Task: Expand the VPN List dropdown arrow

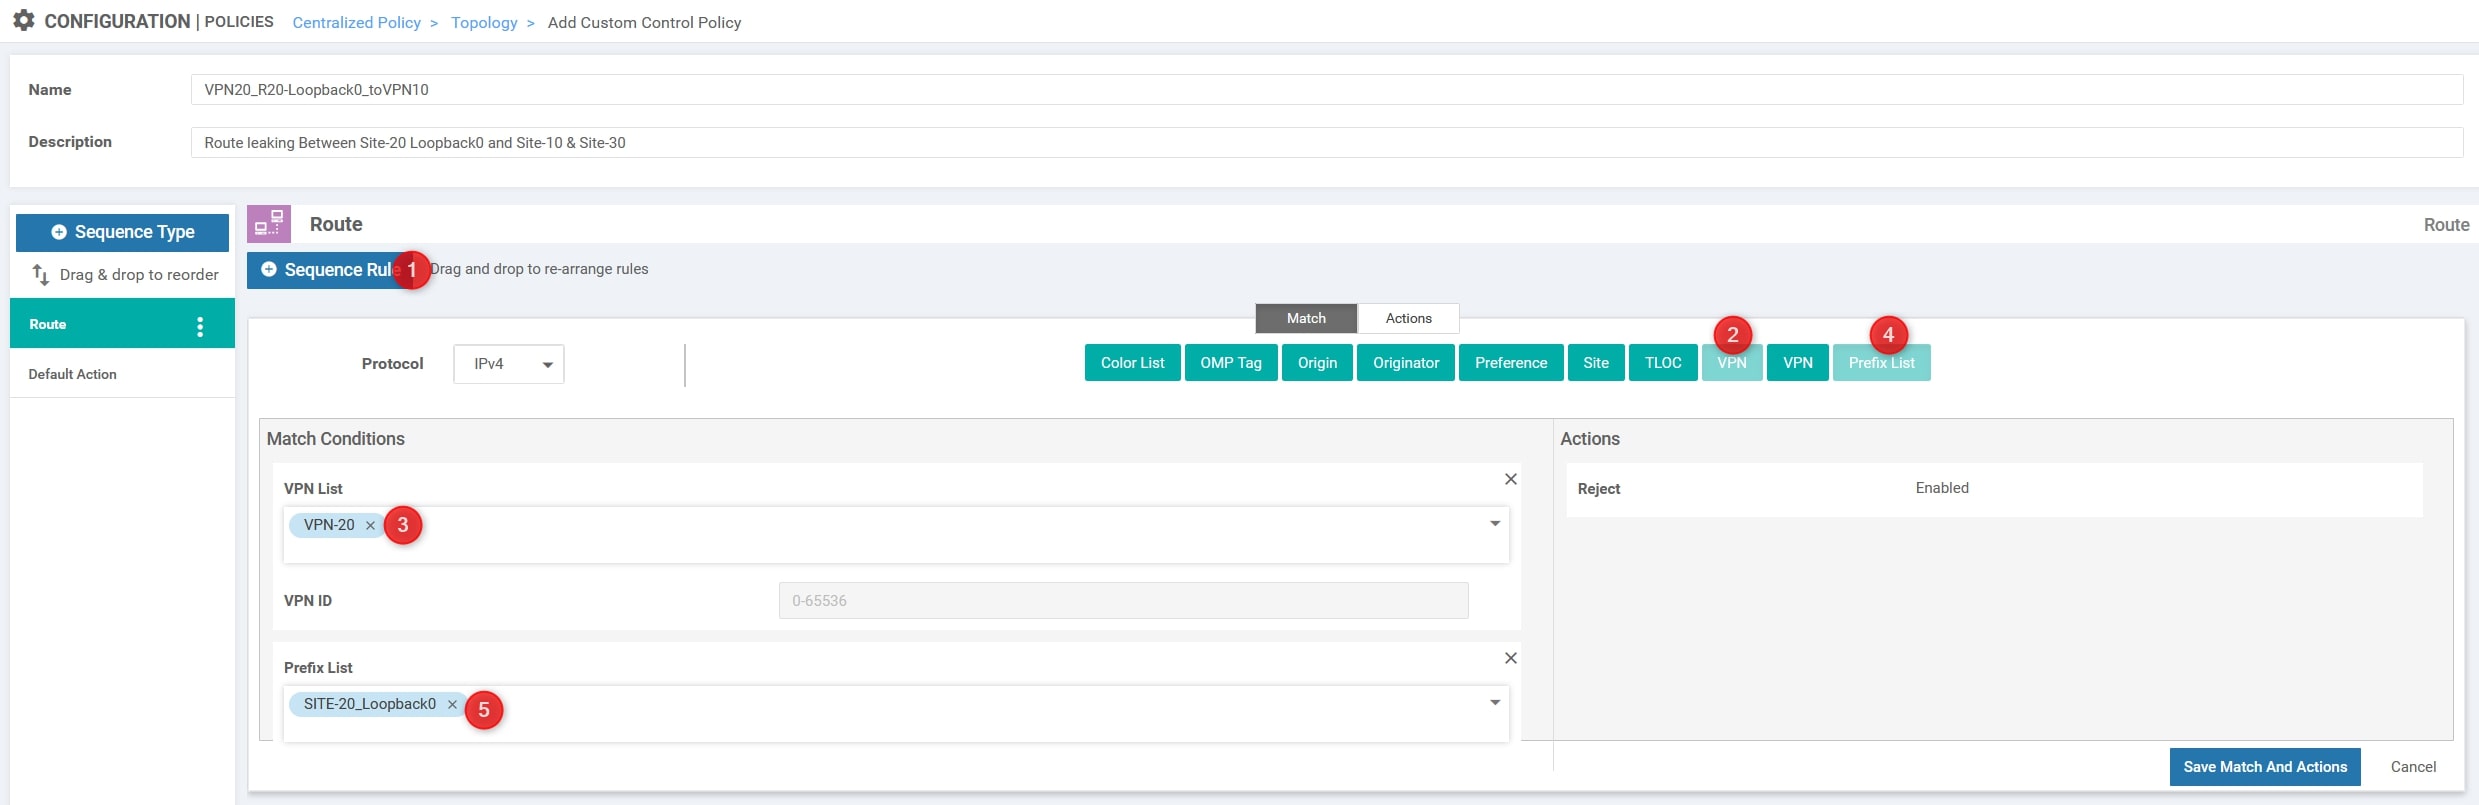Action: coord(1494,524)
